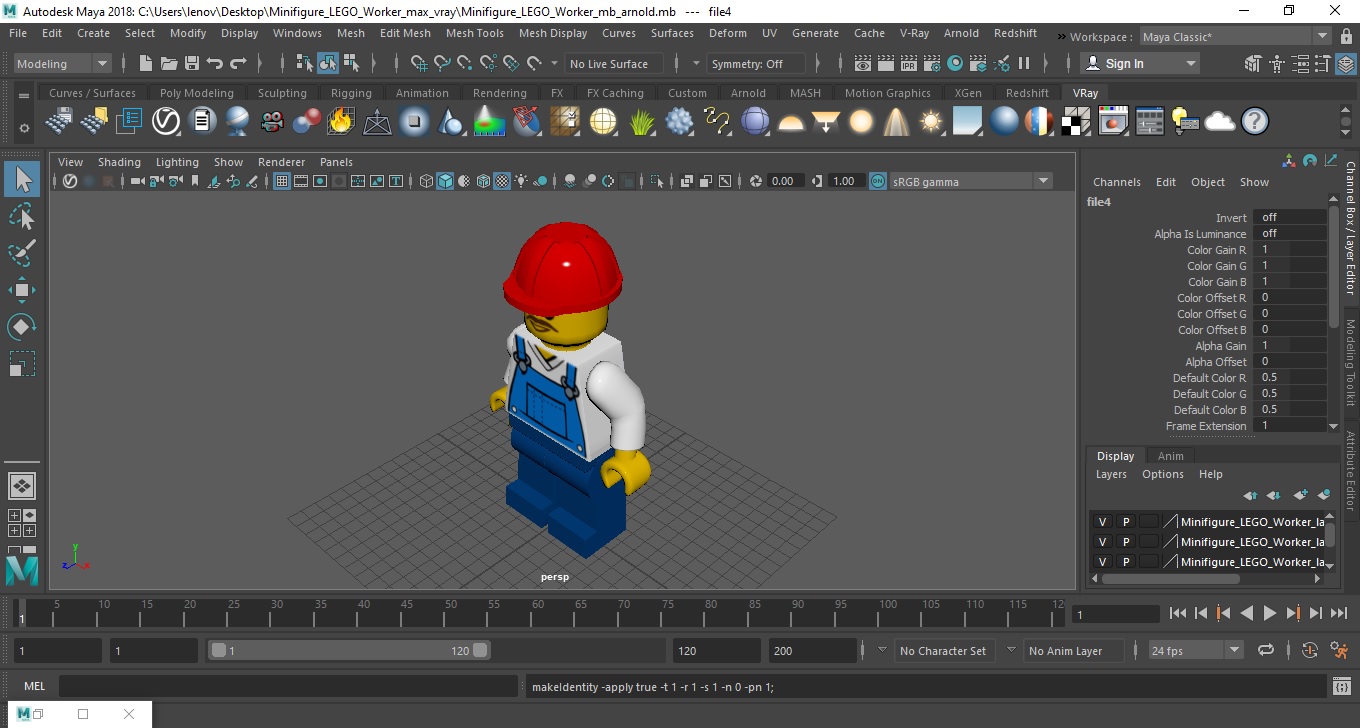Click the Channels menu in Channel Box
1360x728 pixels.
point(1116,182)
